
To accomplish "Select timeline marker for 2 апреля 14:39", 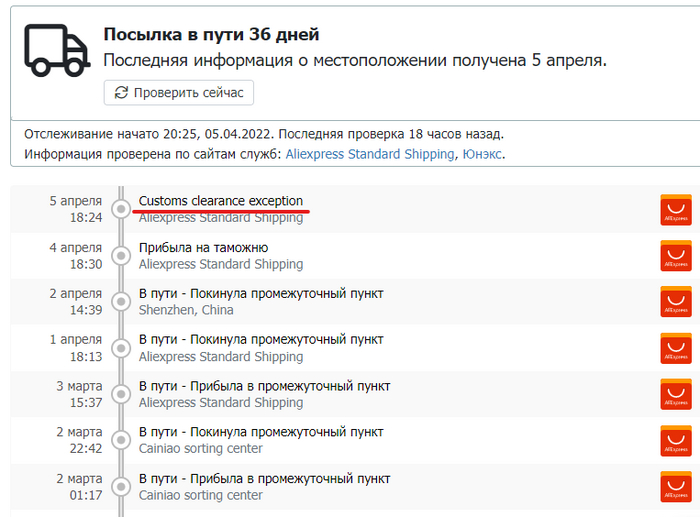I will 121,302.
